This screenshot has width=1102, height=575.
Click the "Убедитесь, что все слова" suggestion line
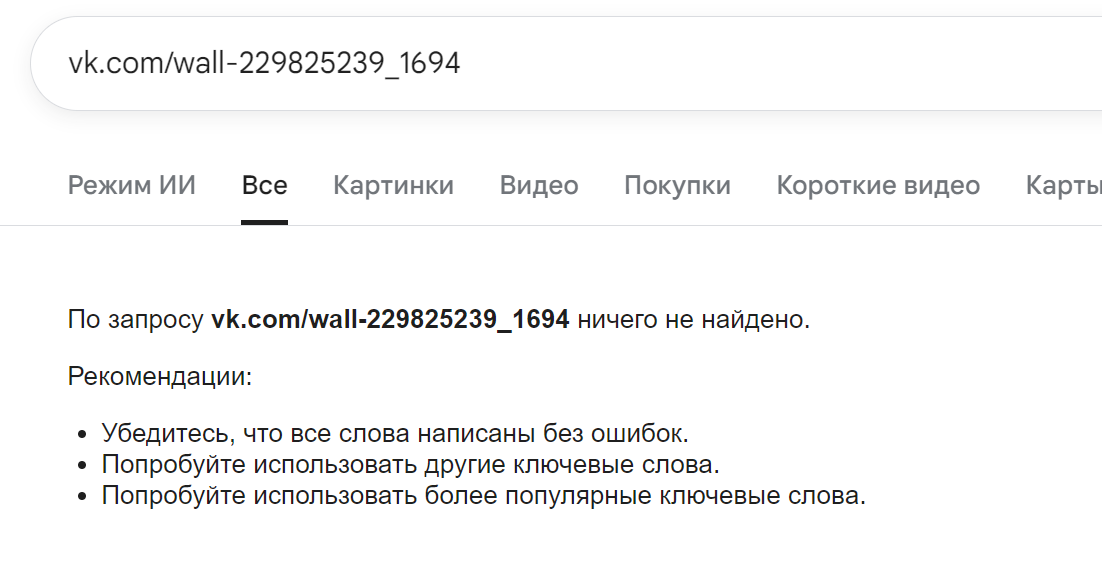point(395,434)
